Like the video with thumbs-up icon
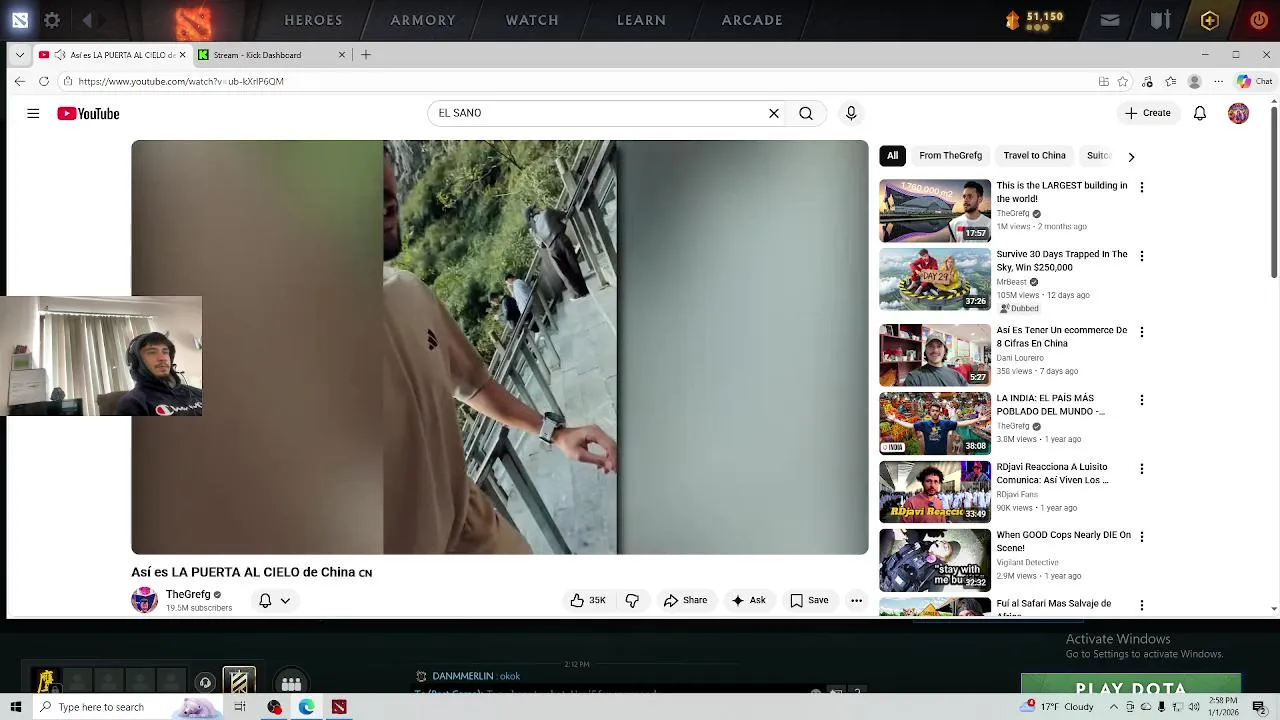1280x720 pixels. click(x=588, y=600)
